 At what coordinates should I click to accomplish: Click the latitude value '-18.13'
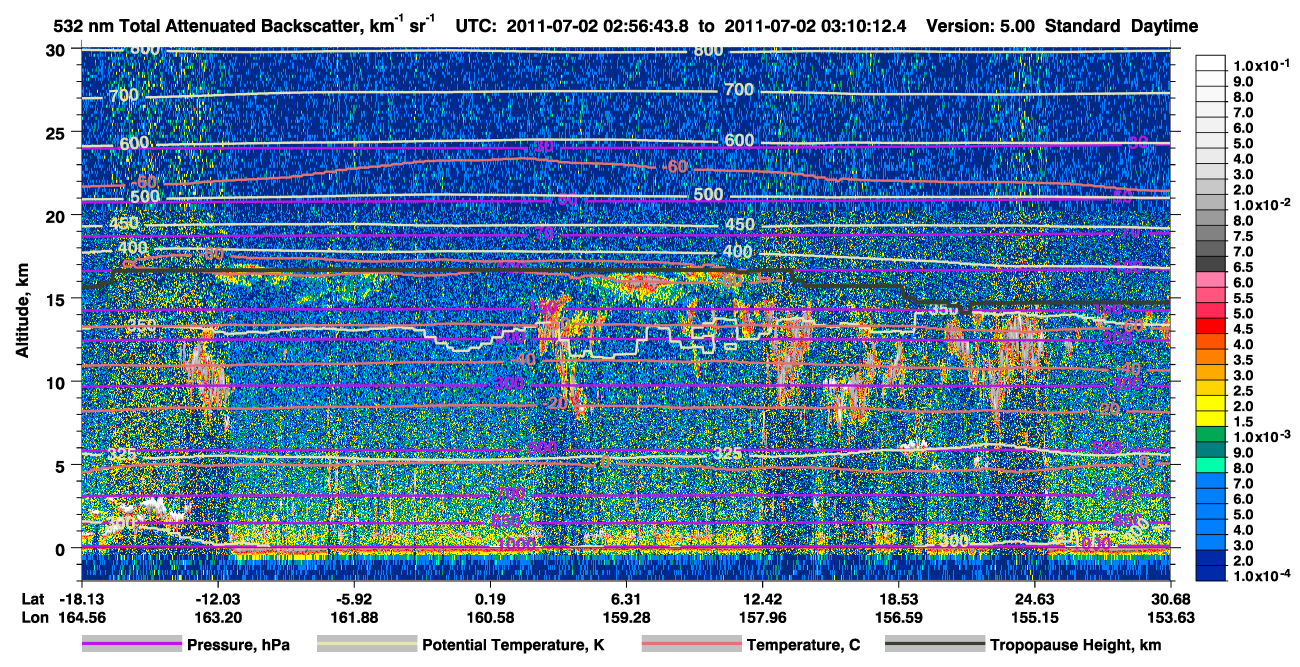pyautogui.click(x=81, y=598)
